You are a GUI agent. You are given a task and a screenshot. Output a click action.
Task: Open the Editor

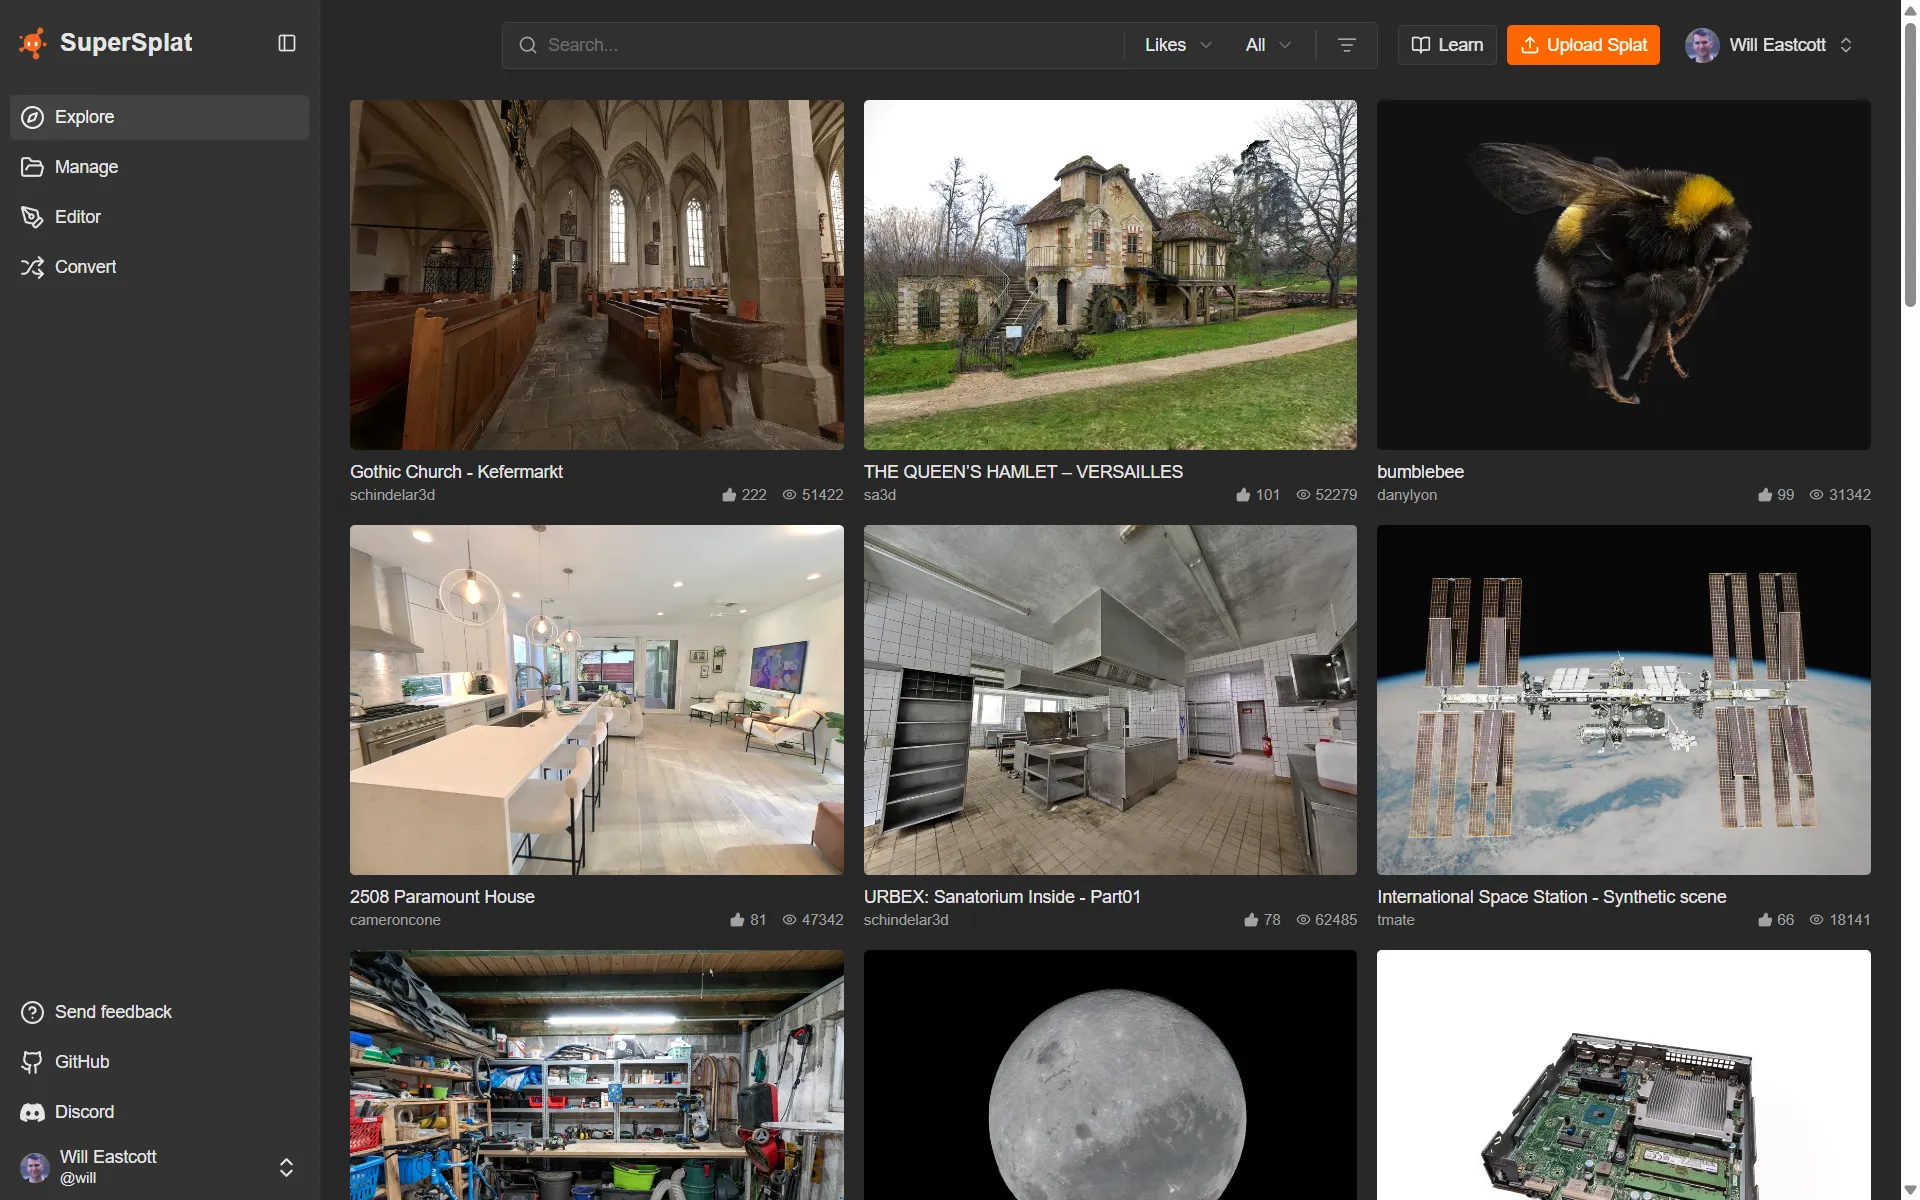[160, 217]
